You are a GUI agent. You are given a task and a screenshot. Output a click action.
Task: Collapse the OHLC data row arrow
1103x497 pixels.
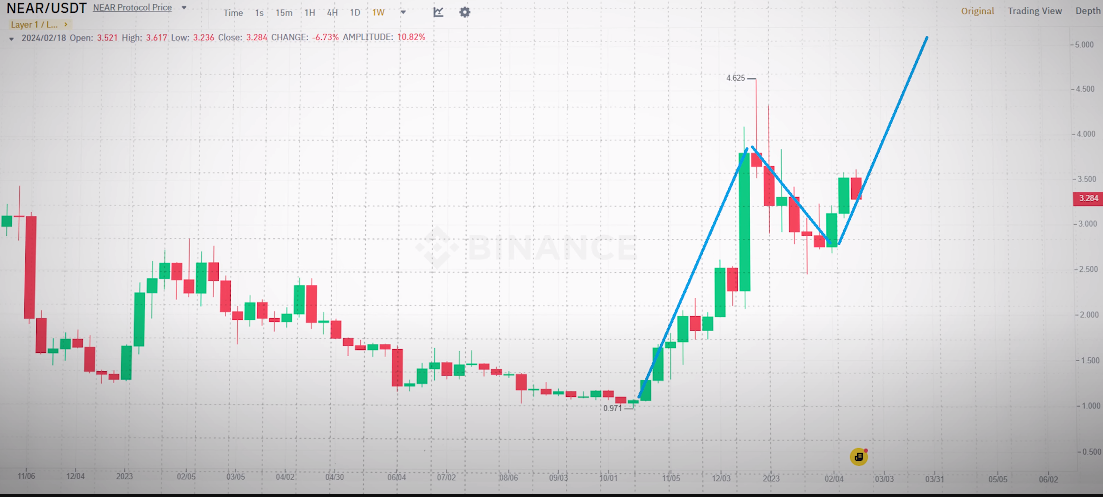pos(12,37)
